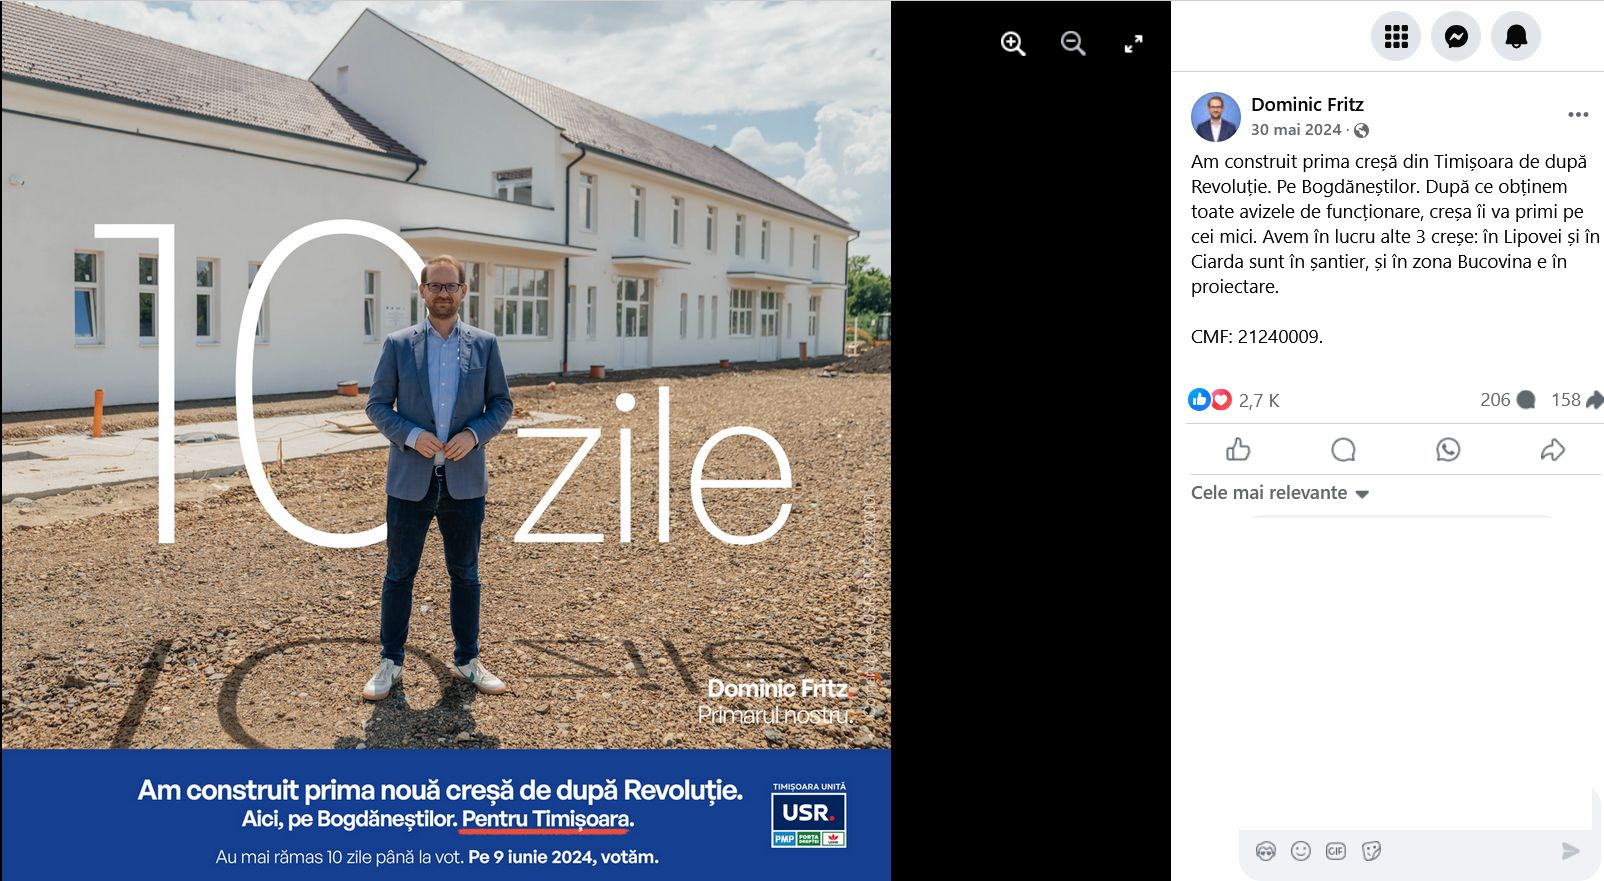Expand the Cele mai relevante sorting dropdown
Viewport: 1604px width, 881px height.
[x=1280, y=493]
